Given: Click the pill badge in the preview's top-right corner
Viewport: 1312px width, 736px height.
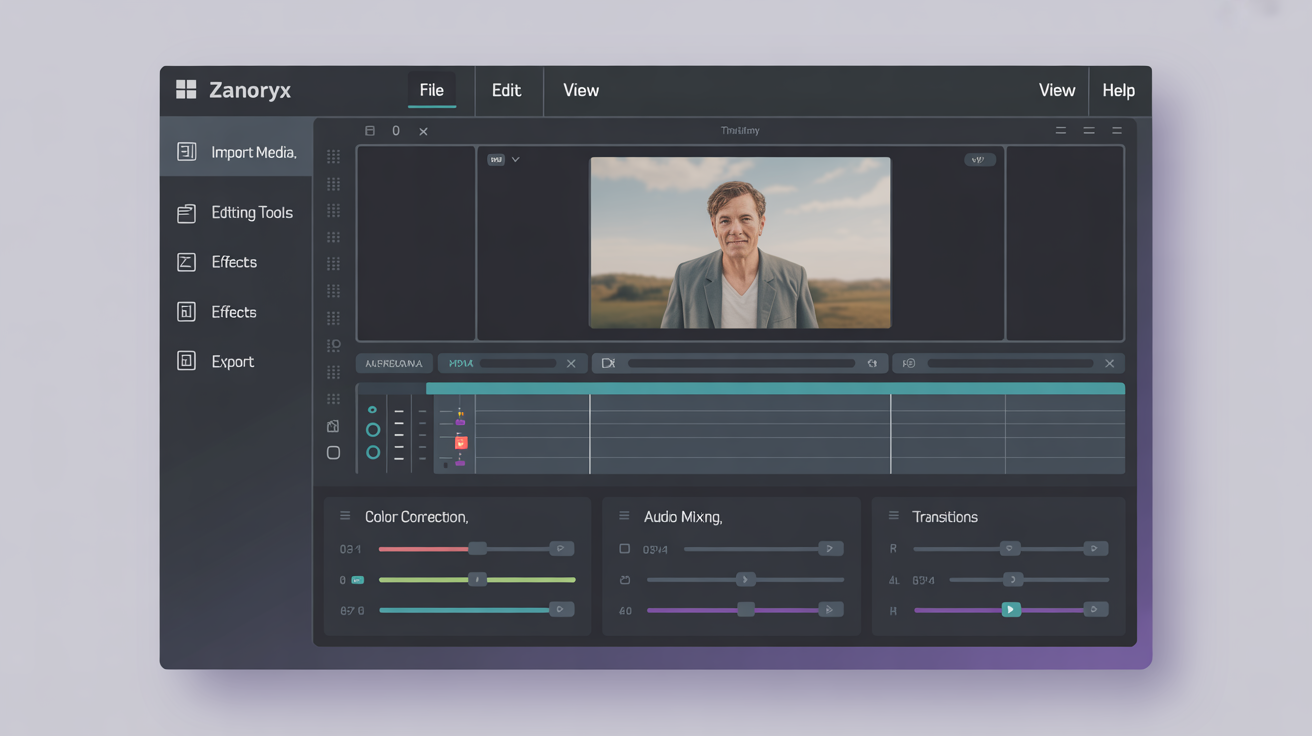Looking at the screenshot, I should click(979, 160).
